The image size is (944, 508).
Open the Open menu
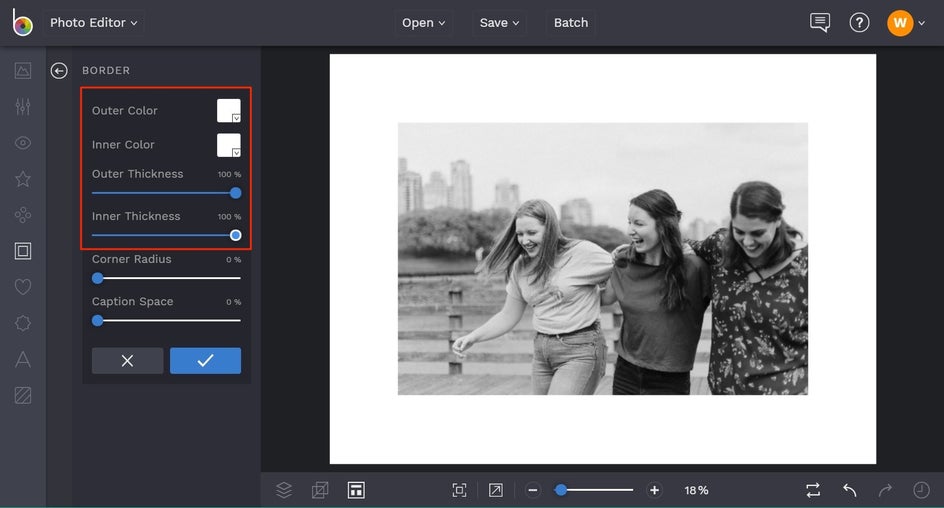coord(424,23)
